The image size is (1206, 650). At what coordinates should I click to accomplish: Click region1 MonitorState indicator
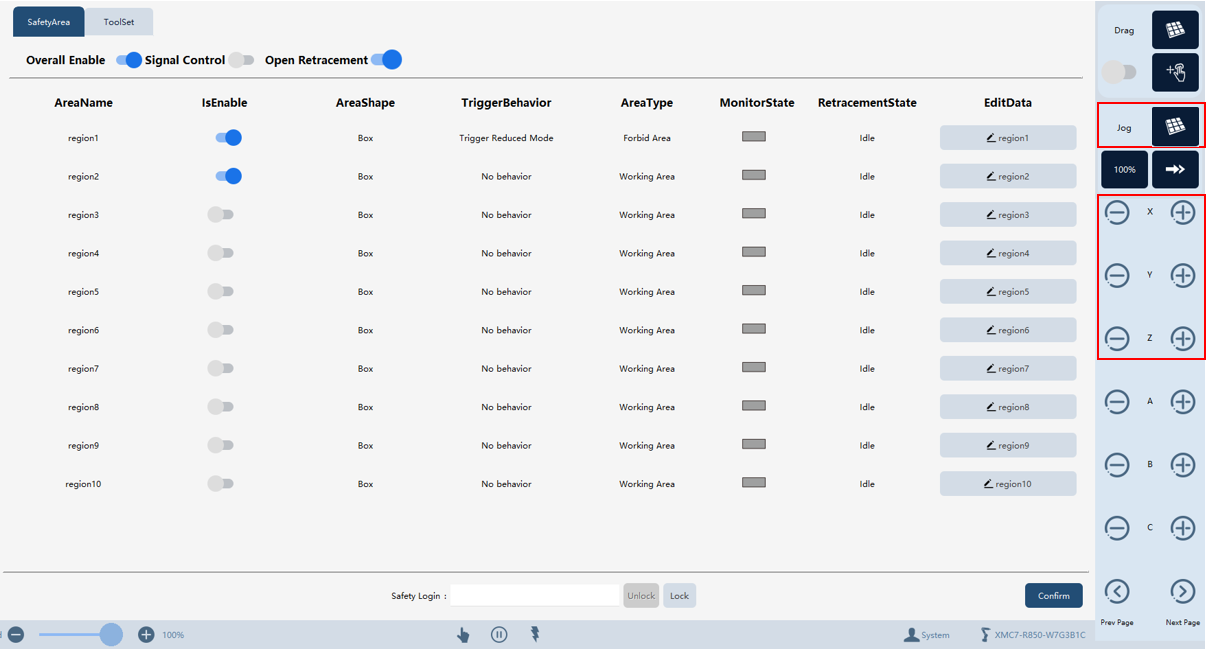tap(754, 136)
